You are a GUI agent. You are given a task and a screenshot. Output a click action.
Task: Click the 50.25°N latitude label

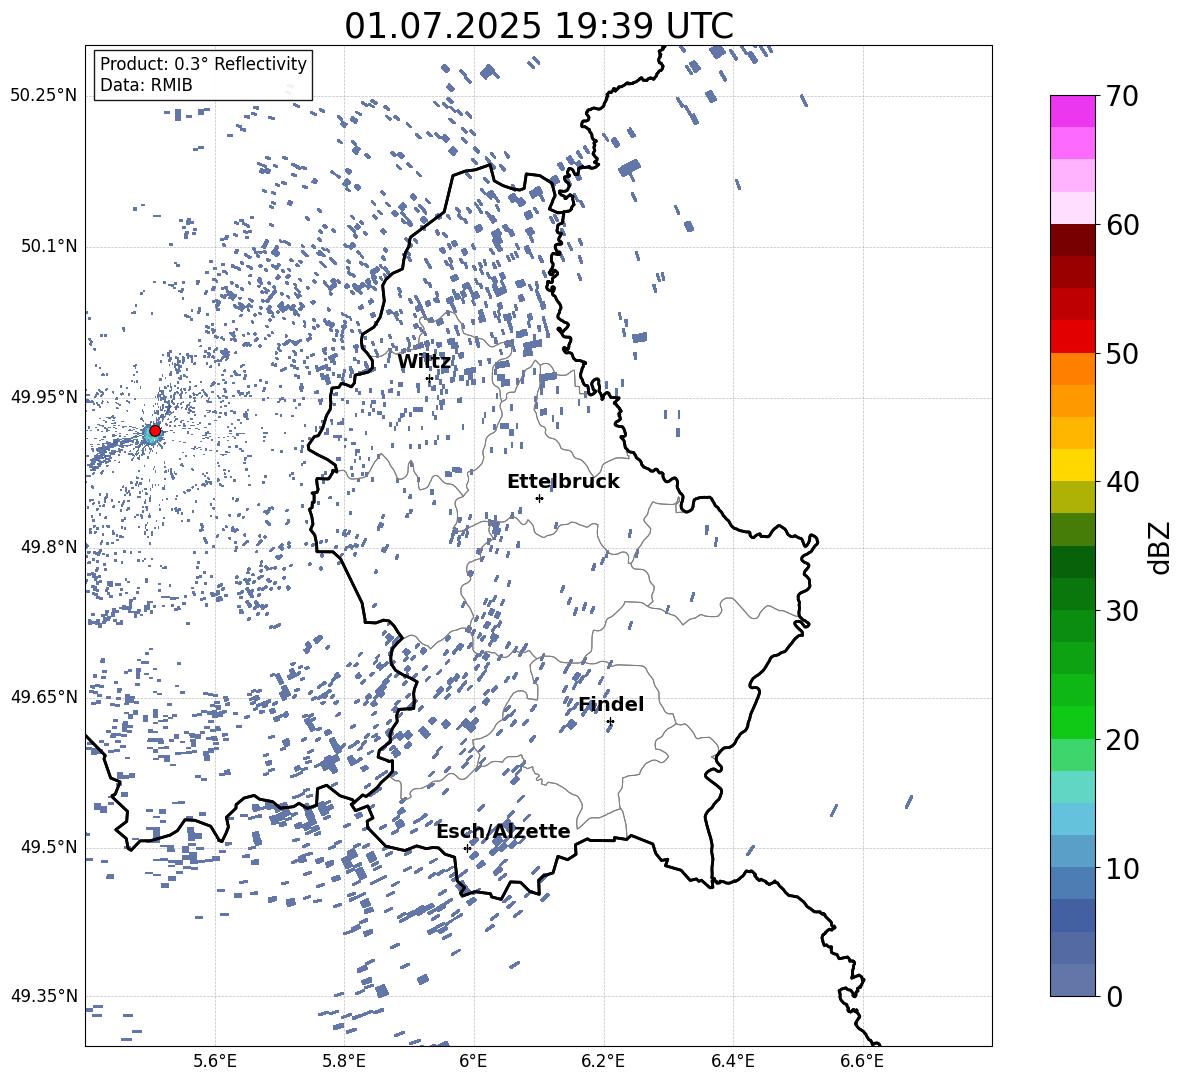pos(44,96)
